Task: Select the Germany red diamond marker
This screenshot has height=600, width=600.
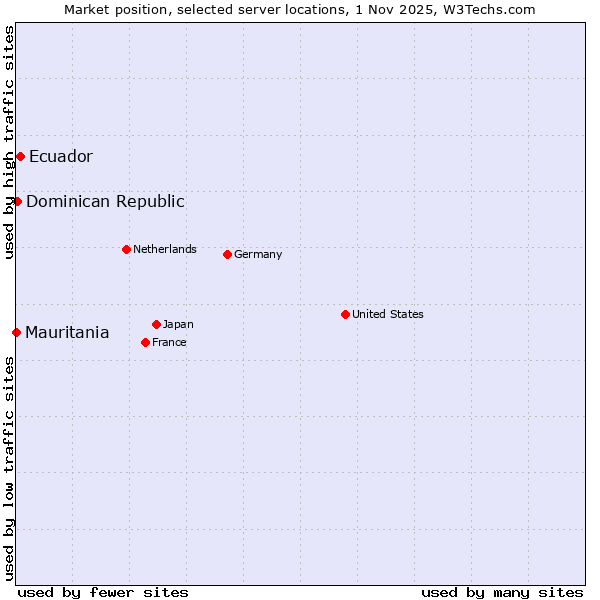Action: point(227,254)
